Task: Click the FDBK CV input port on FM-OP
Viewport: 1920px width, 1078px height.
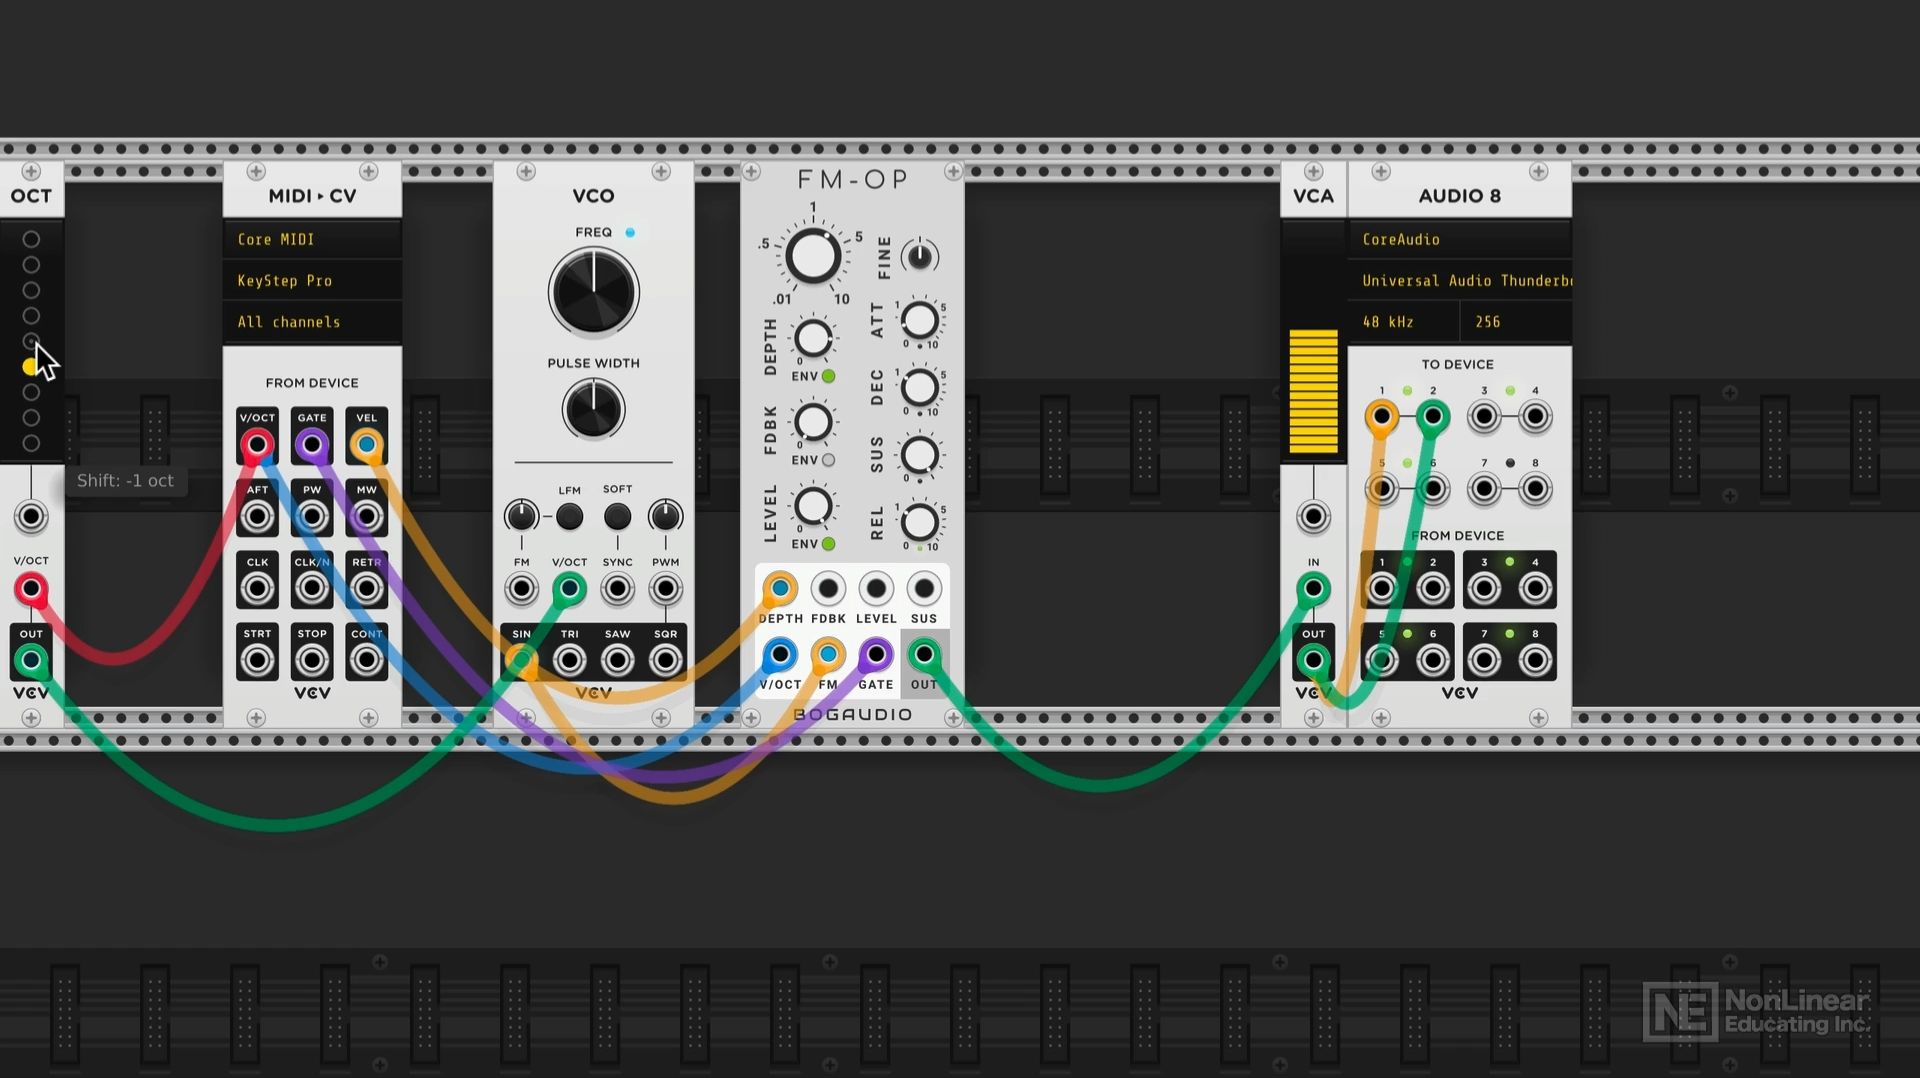Action: [x=828, y=589]
